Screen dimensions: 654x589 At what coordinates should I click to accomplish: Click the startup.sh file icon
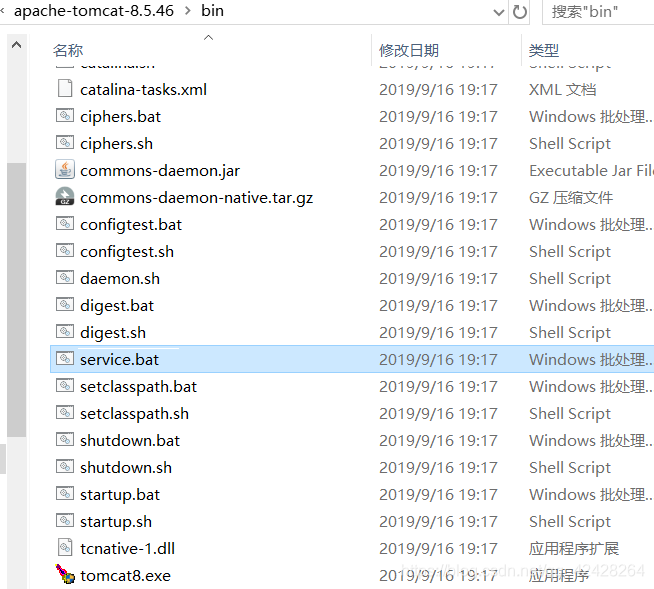tap(65, 521)
